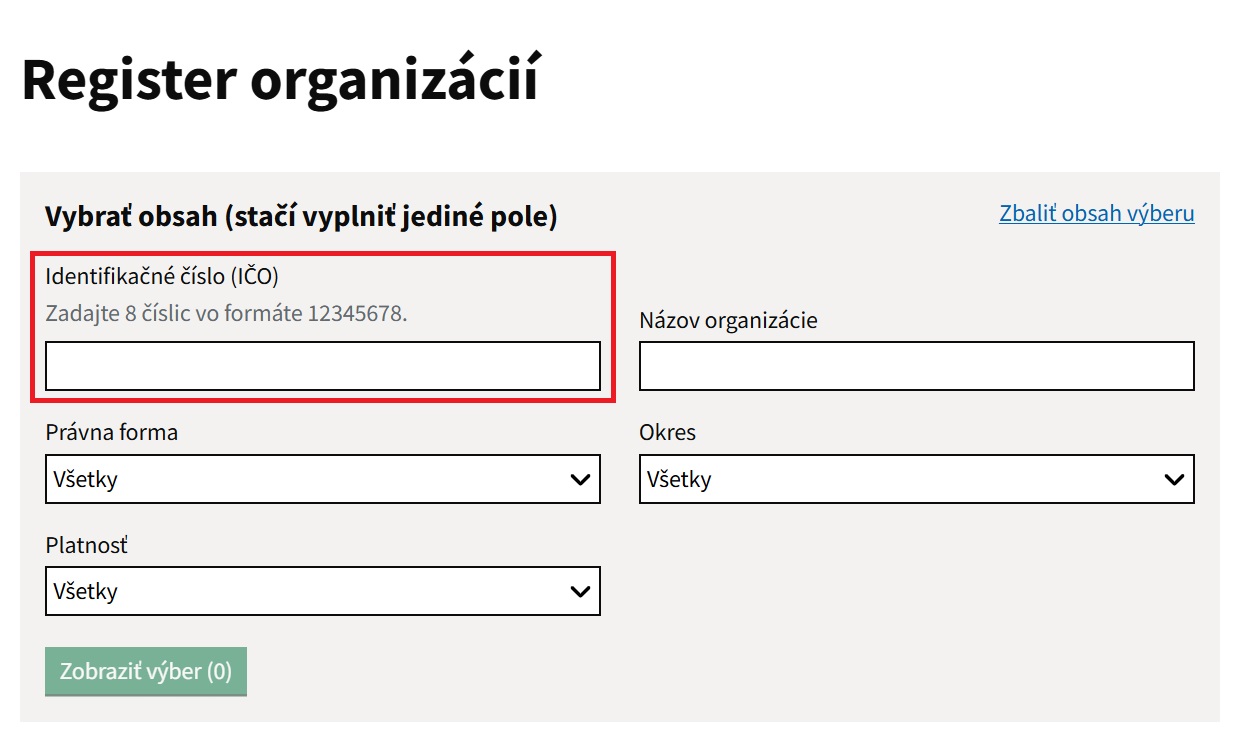
Task: Click the Právna forma label
Action: pos(111,433)
